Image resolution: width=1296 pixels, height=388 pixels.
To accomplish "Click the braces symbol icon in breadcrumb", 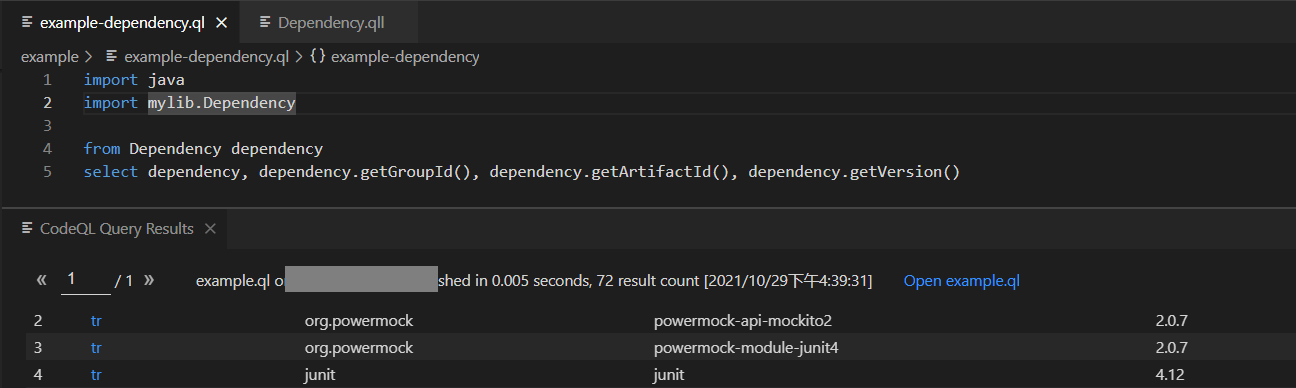I will pos(318,57).
